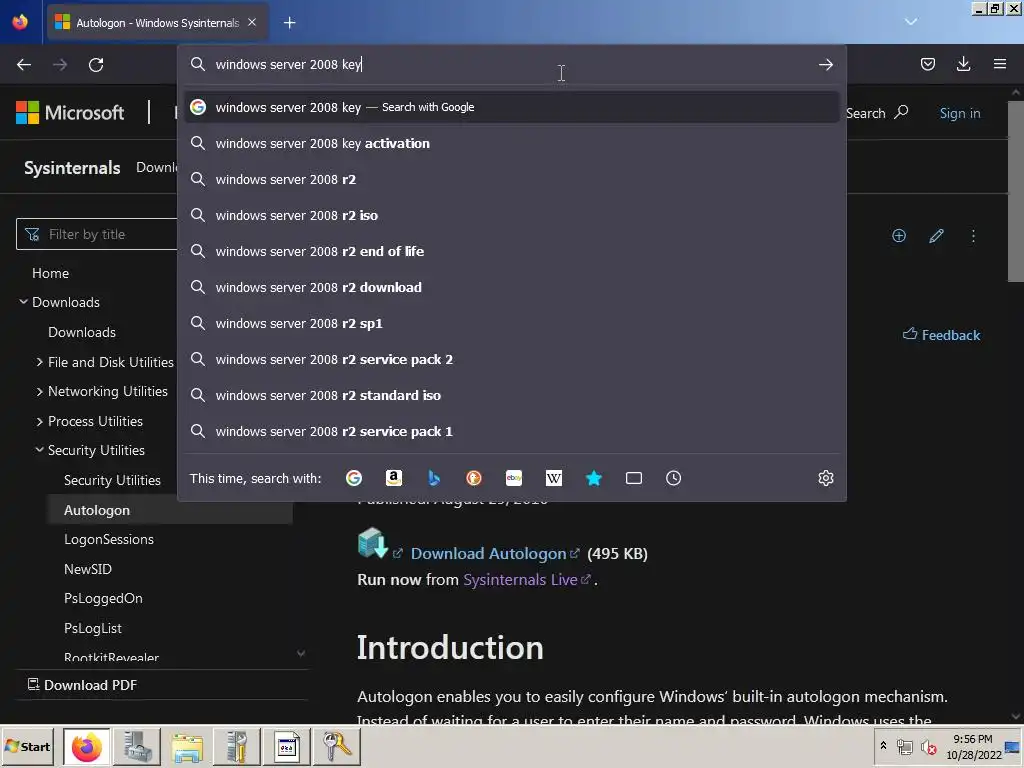Click the Filter by title field

(x=97, y=234)
